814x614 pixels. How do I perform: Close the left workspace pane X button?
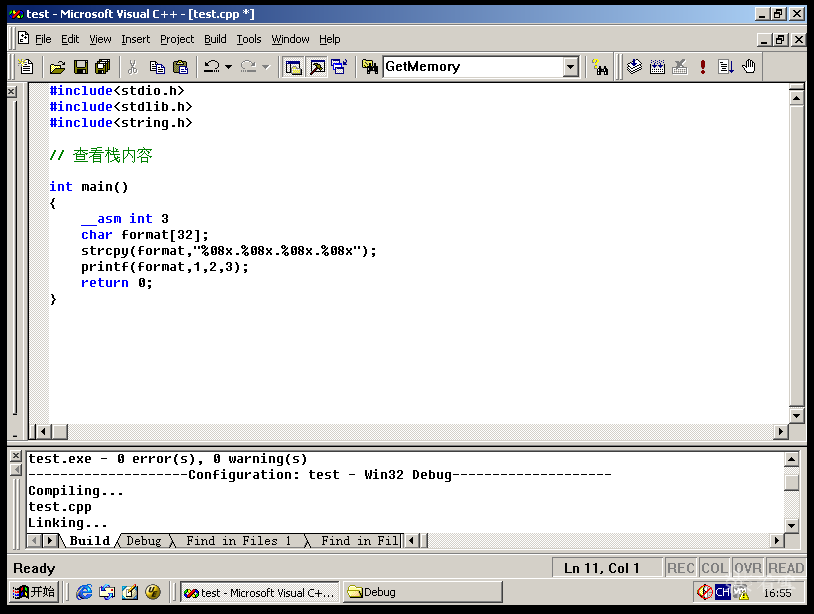click(x=12, y=92)
